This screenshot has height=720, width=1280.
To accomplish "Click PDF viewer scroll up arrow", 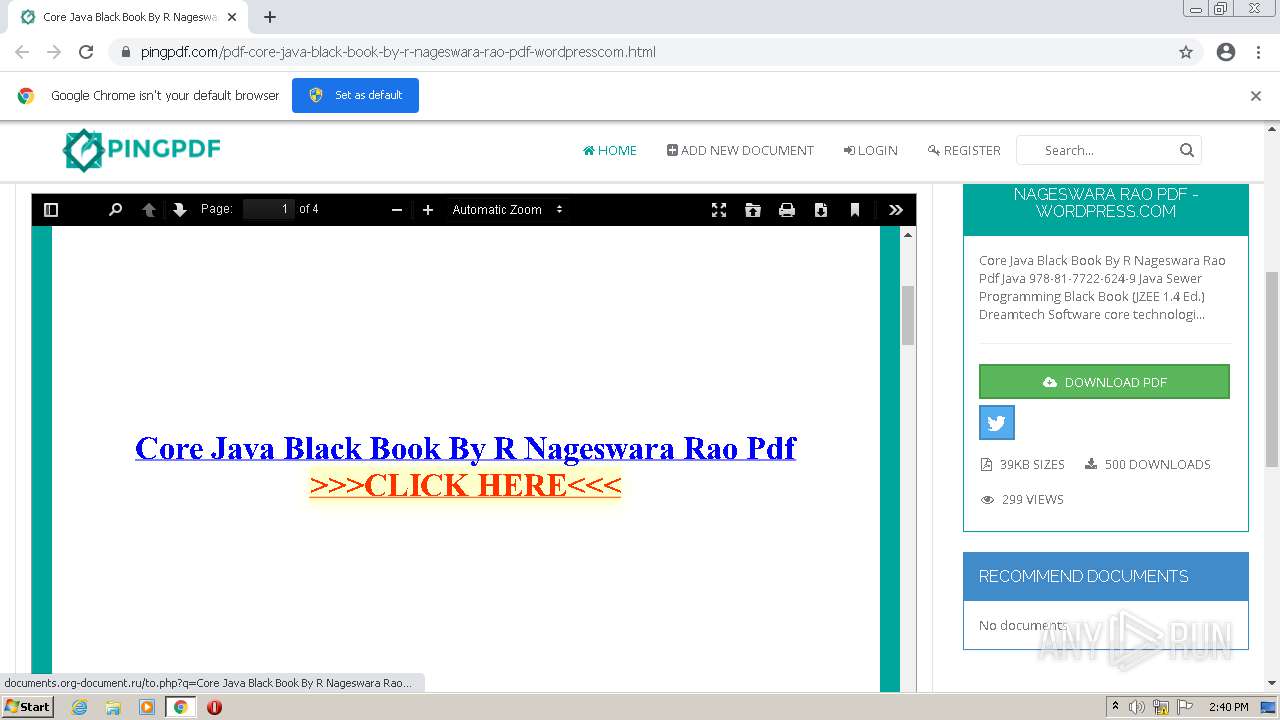I will [x=908, y=234].
